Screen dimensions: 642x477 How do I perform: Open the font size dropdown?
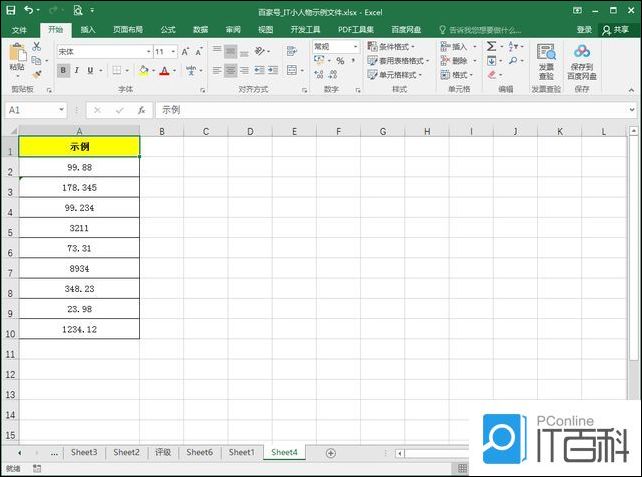coord(173,52)
